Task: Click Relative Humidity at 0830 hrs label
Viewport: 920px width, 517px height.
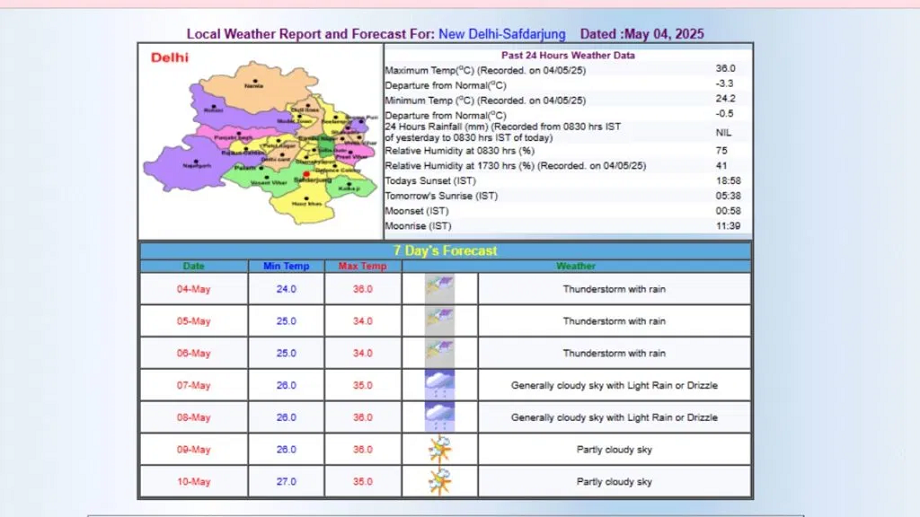Action: [459, 151]
